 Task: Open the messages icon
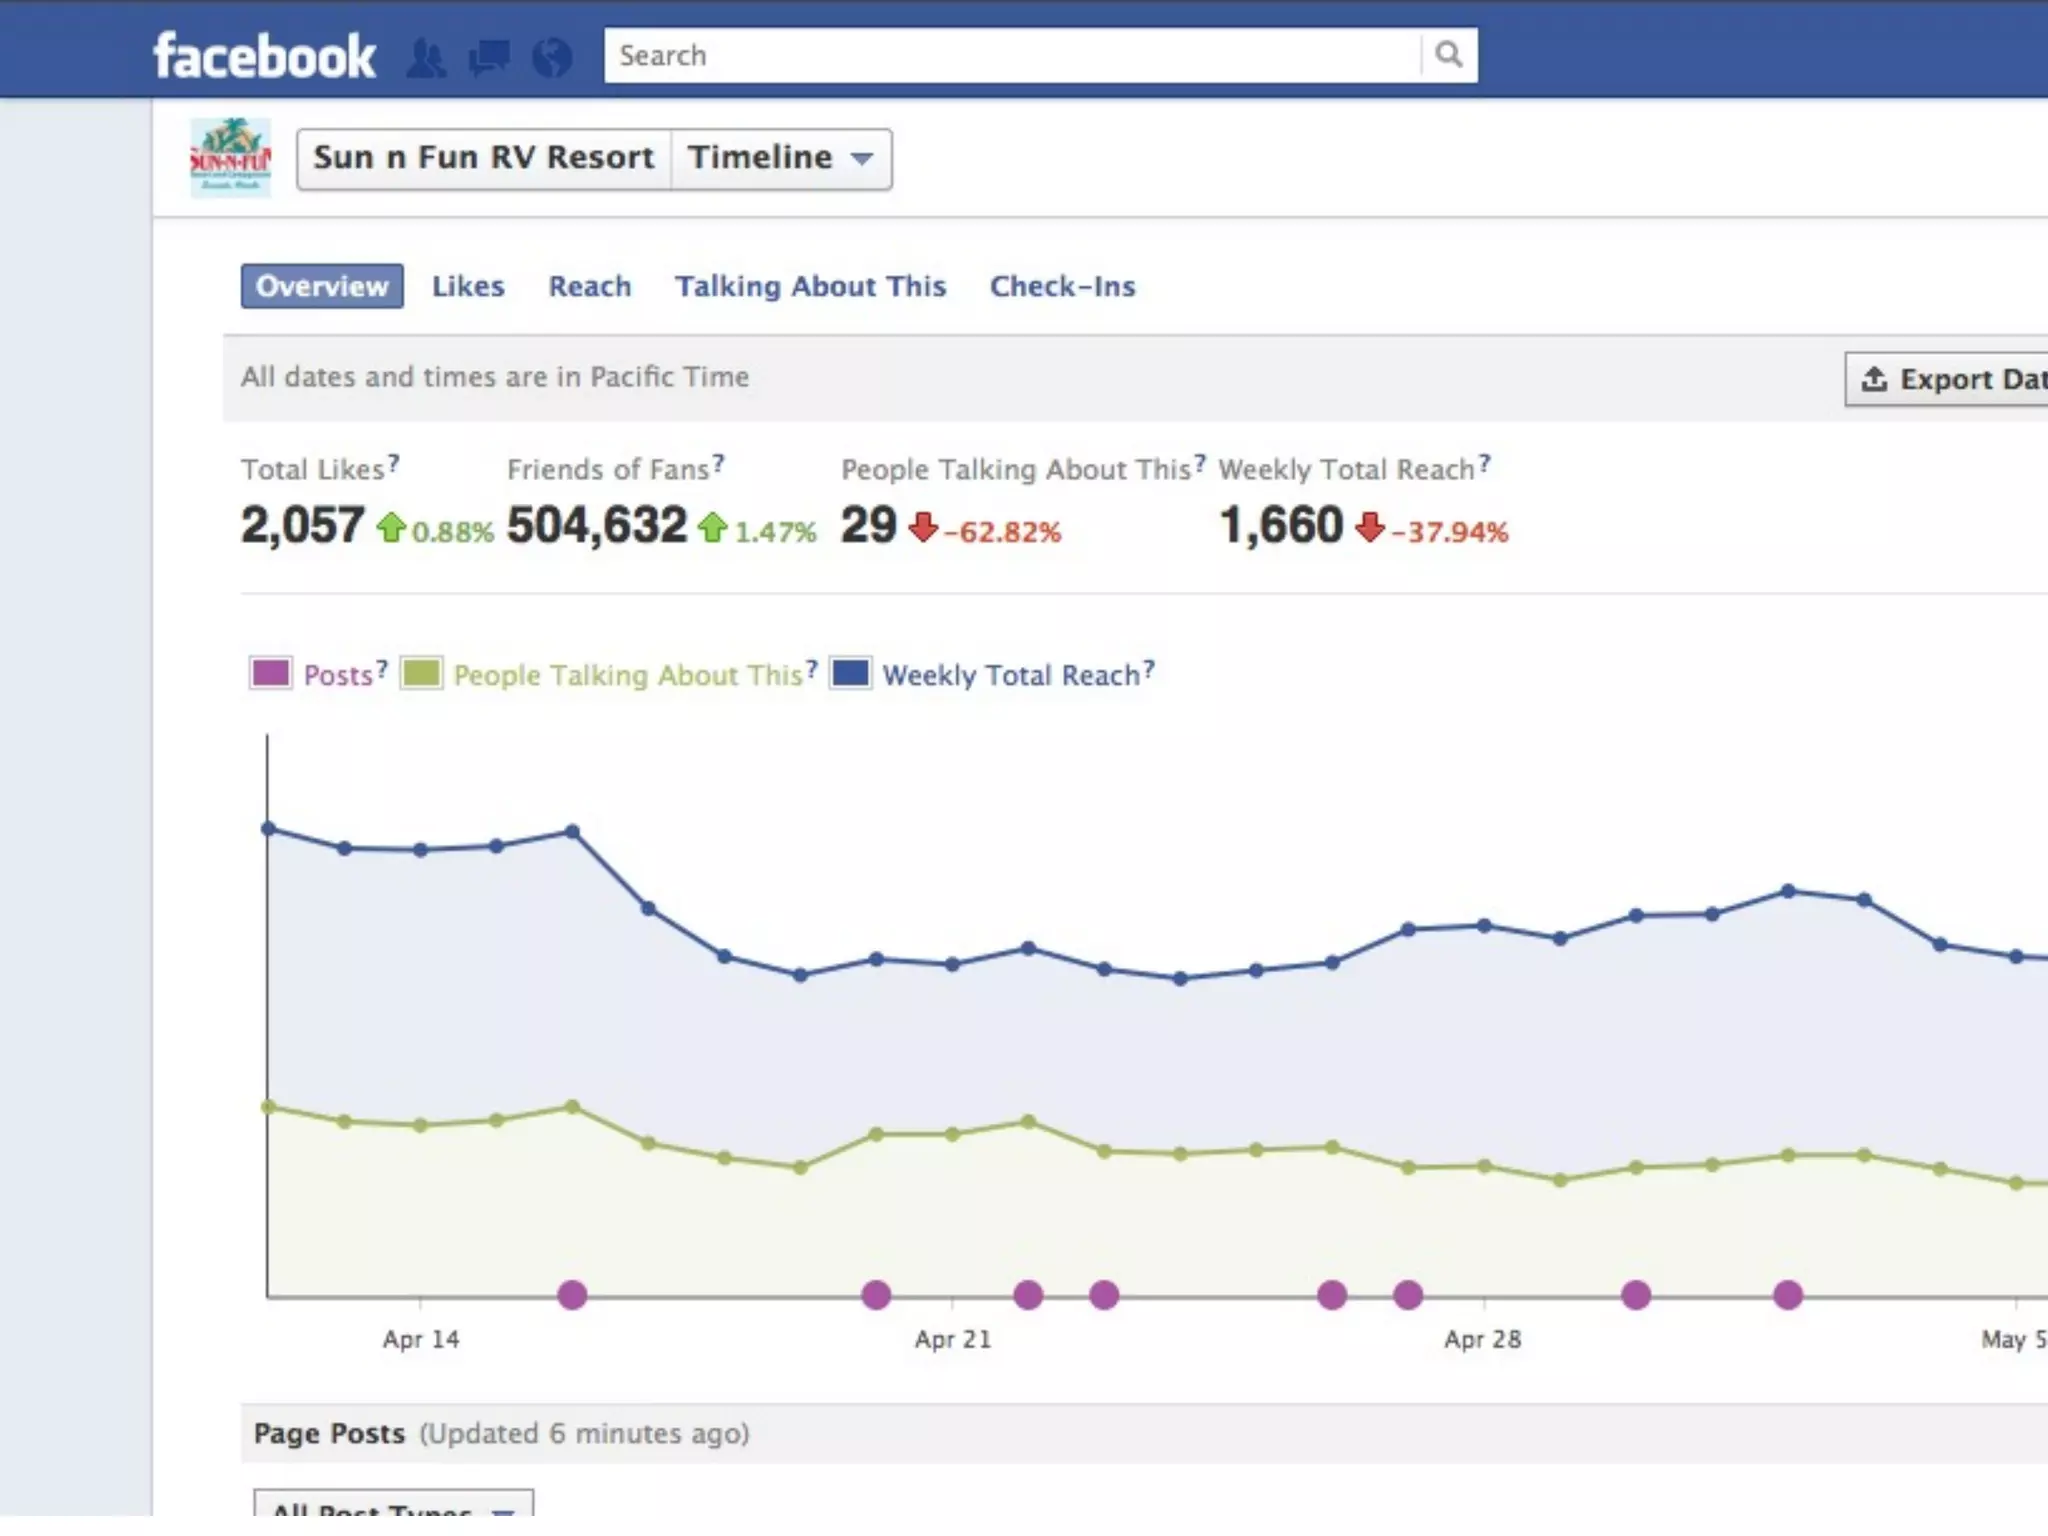coord(489,57)
